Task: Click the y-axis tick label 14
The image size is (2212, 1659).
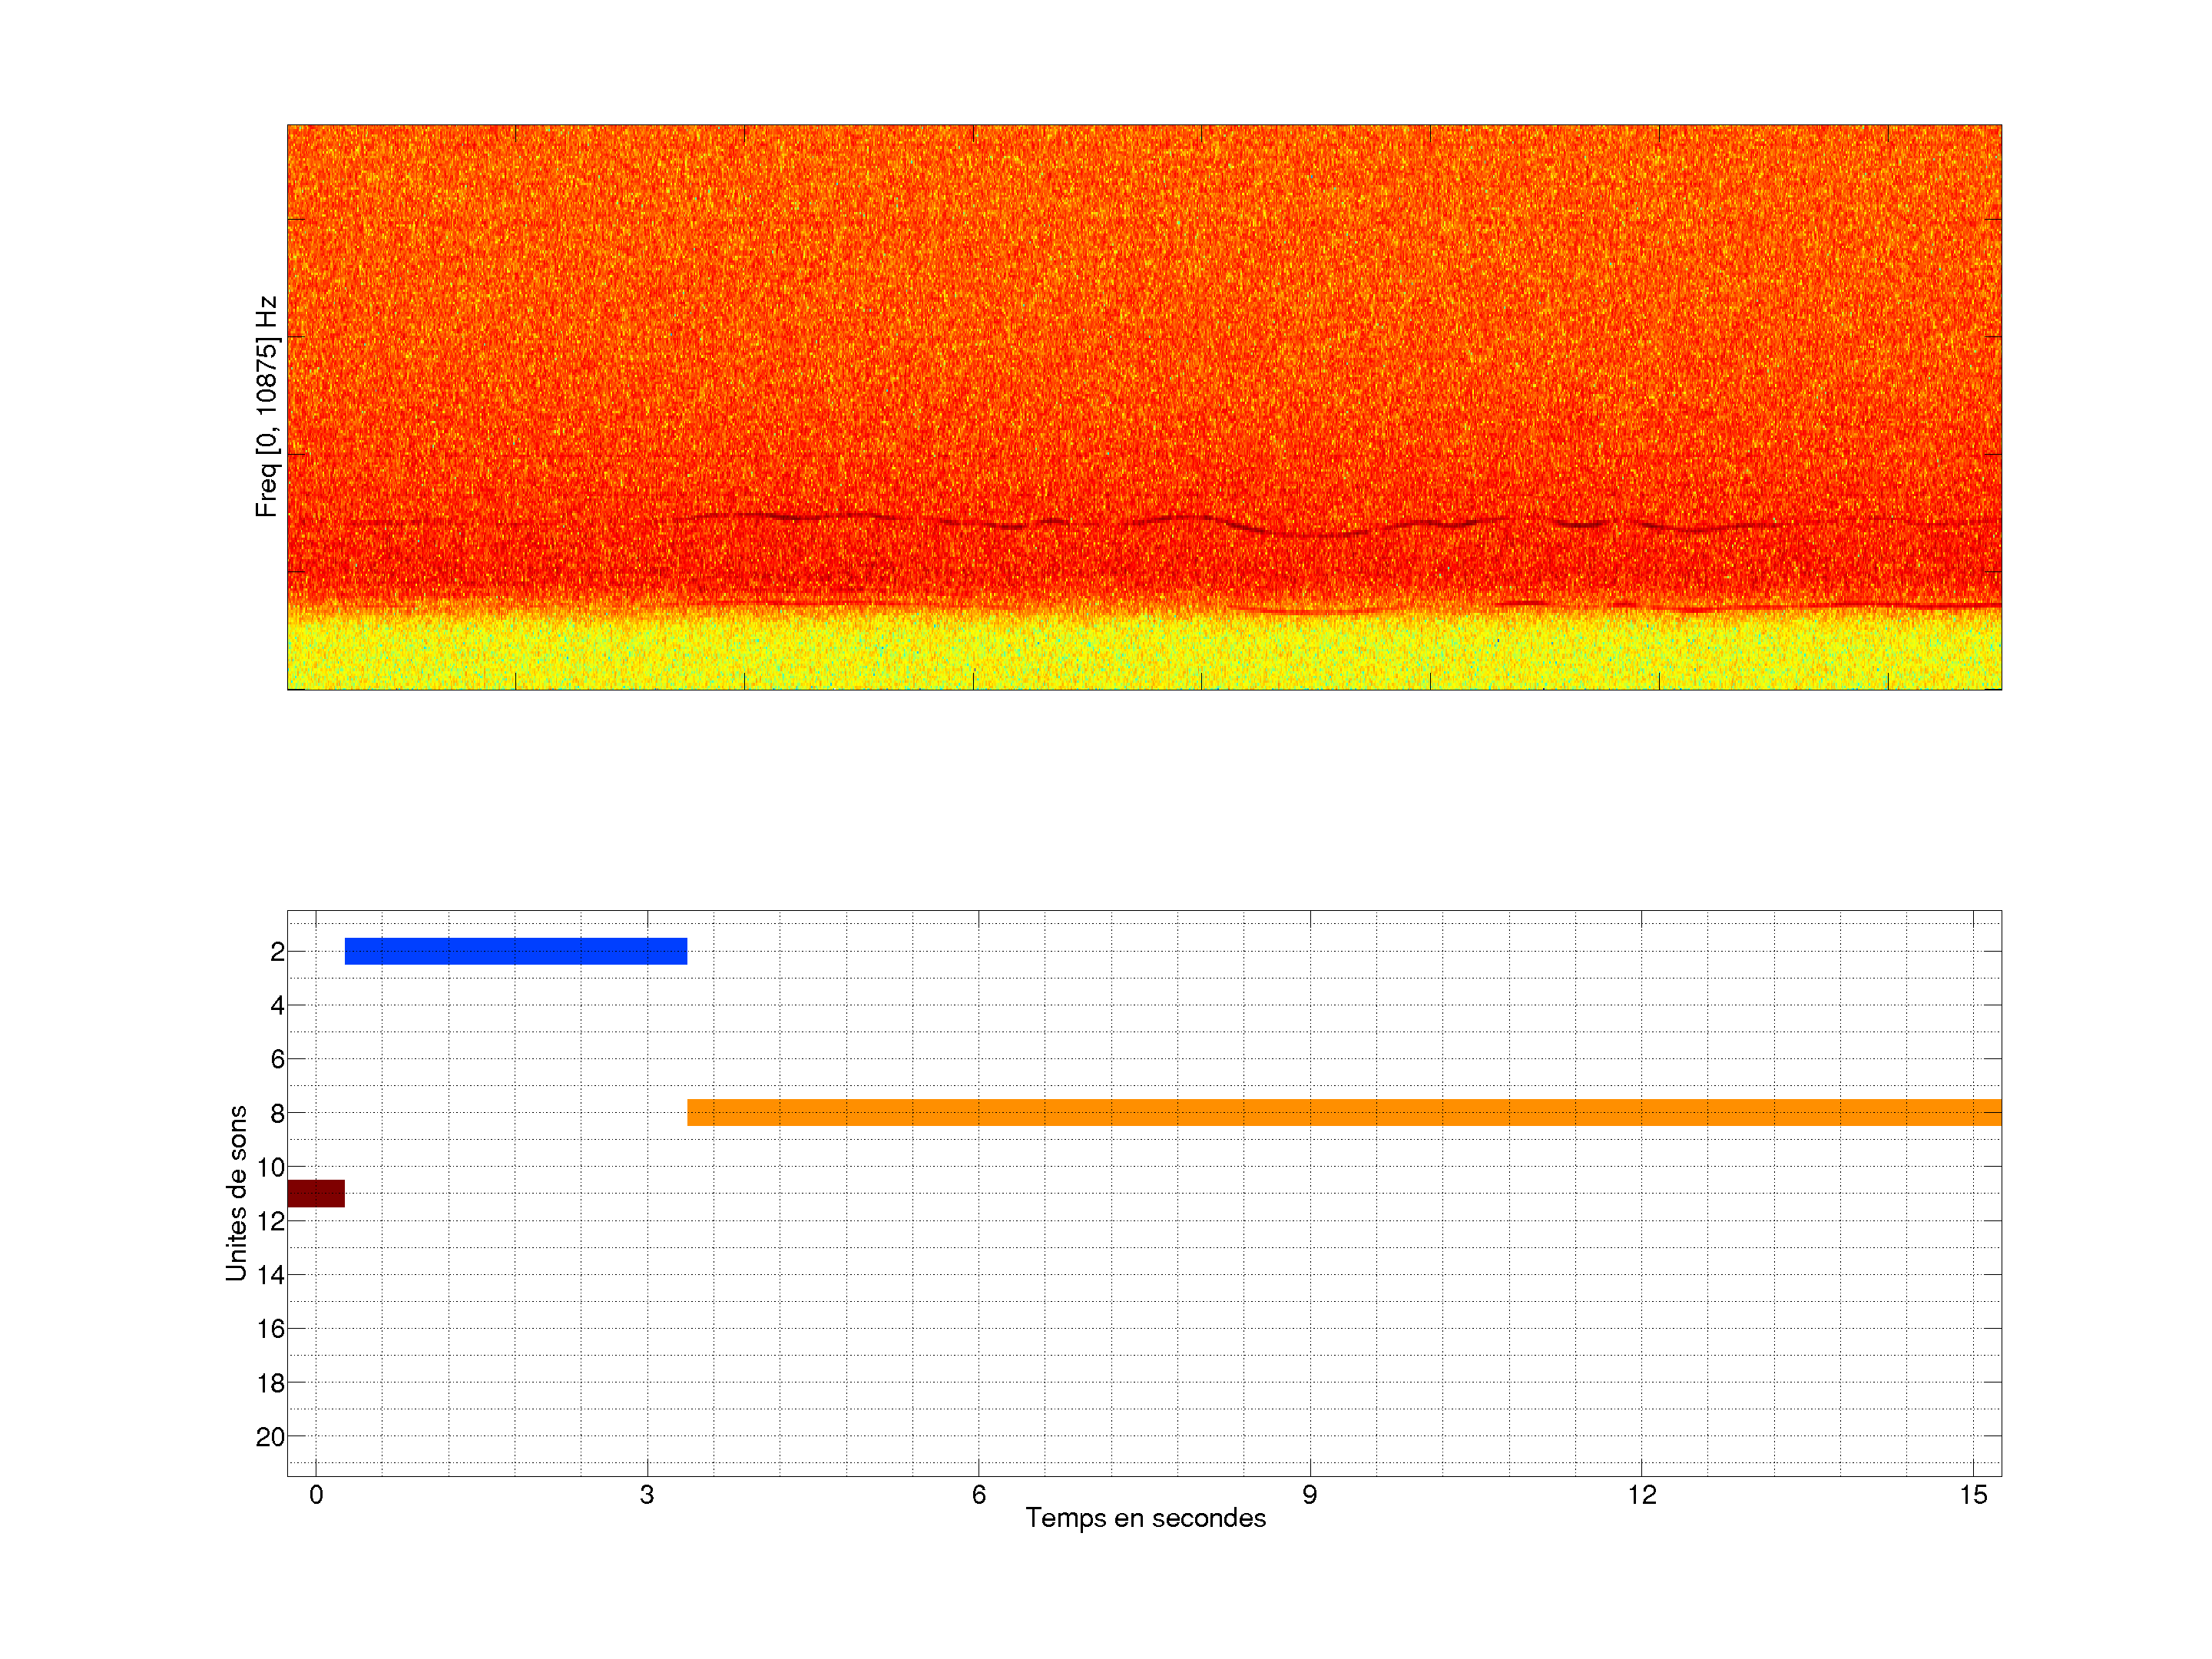Action: tap(270, 1275)
